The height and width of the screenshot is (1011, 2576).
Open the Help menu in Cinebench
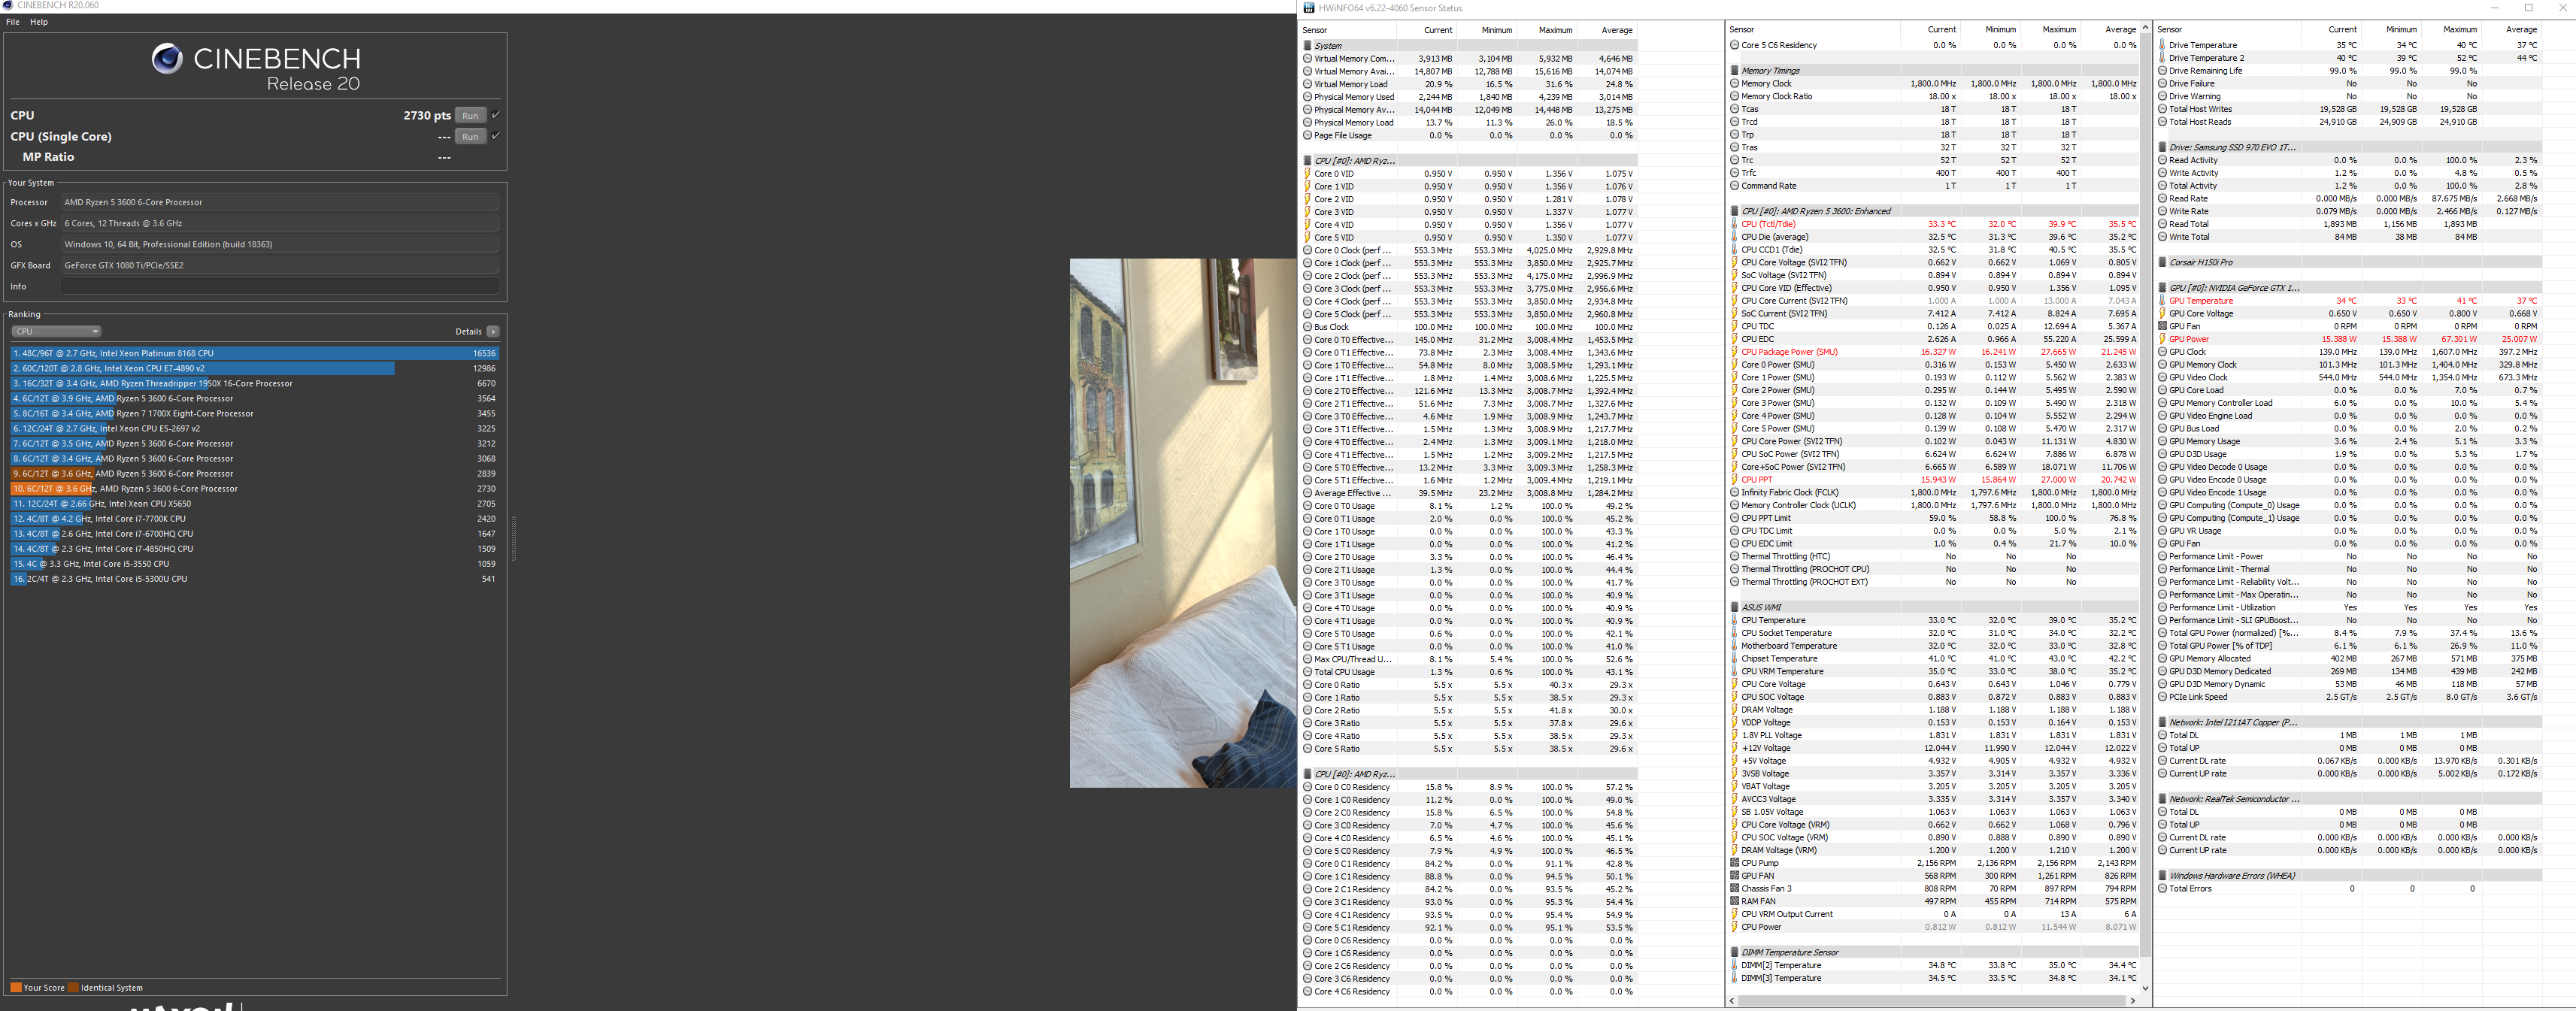(x=39, y=22)
